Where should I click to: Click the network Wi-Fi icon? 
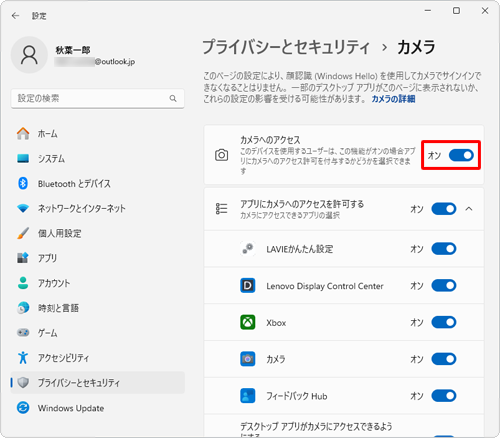(x=23, y=208)
